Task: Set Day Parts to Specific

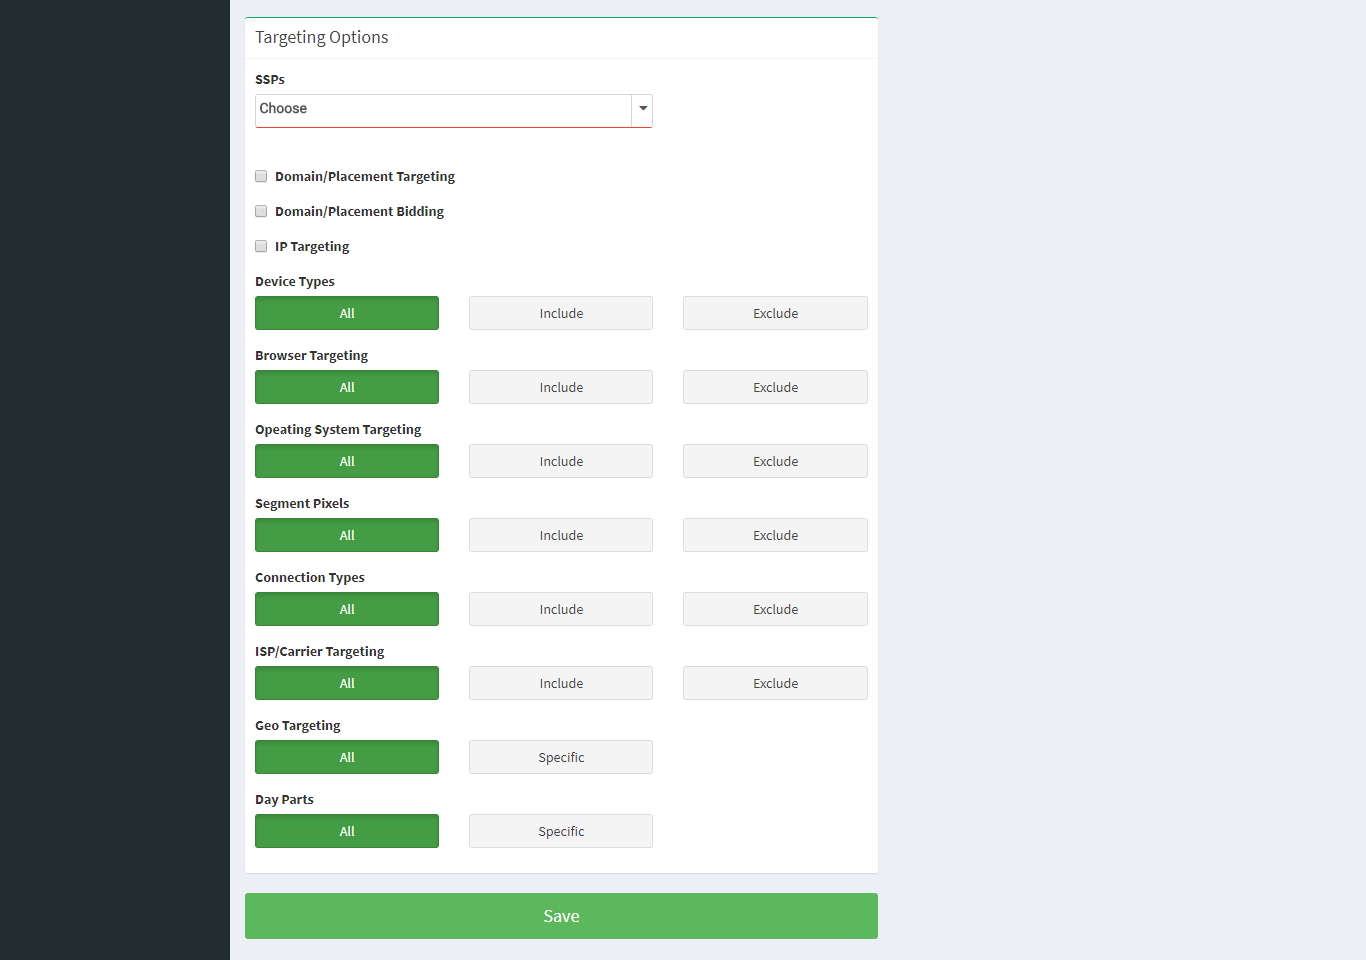Action: click(561, 831)
